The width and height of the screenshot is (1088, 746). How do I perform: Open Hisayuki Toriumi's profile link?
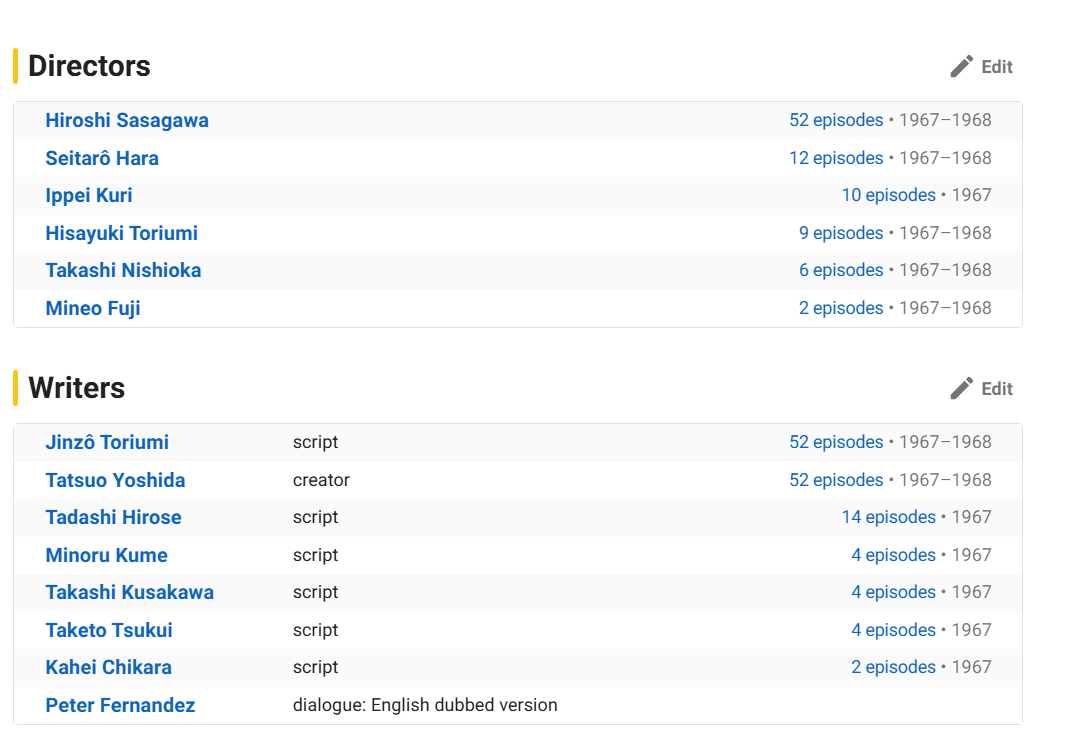coord(121,233)
